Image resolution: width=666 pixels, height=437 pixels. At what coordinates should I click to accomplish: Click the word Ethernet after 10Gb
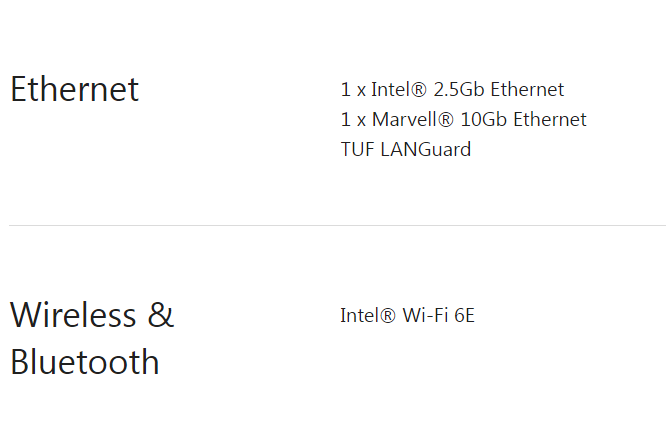[x=550, y=119]
